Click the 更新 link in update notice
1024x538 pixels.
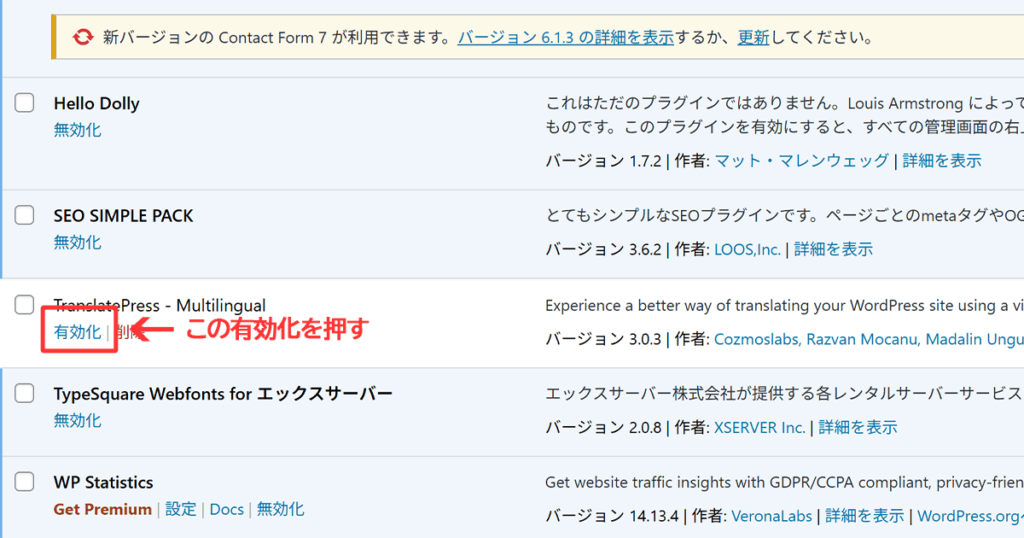tap(753, 38)
